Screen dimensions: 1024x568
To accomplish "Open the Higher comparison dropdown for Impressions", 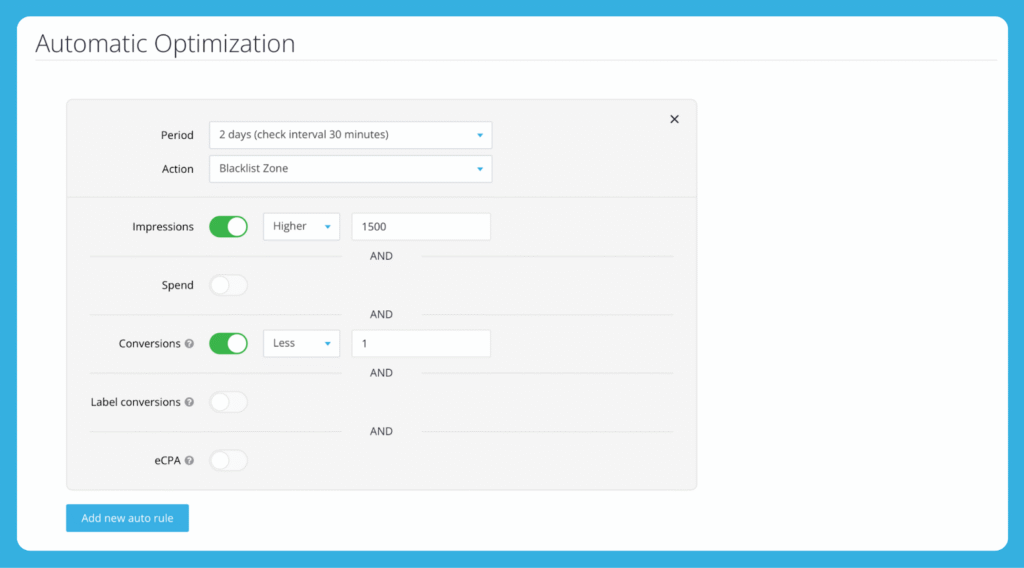I will 301,227.
